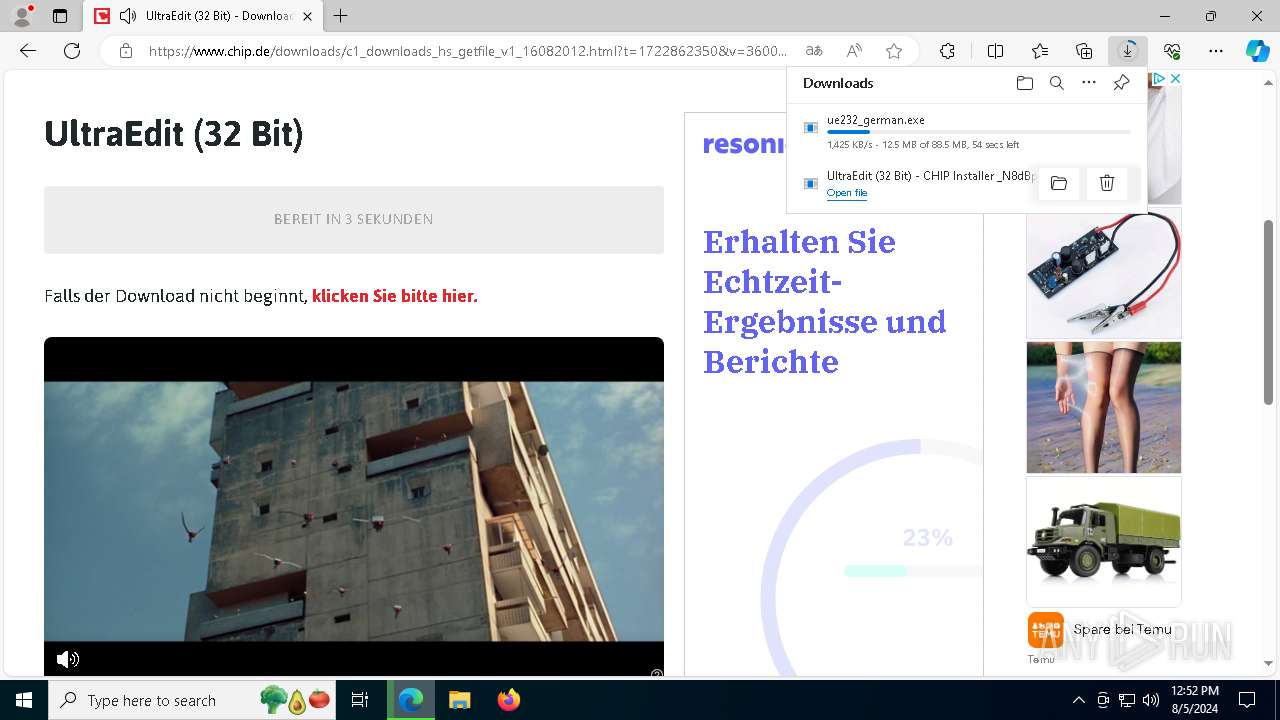1280x720 pixels.
Task: Open the translate page icon
Action: coord(814,51)
